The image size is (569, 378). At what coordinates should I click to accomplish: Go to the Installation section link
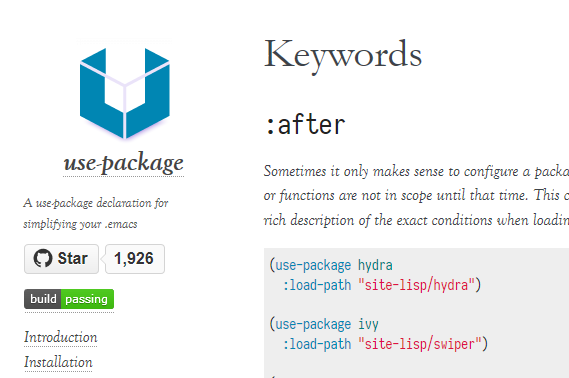58,362
